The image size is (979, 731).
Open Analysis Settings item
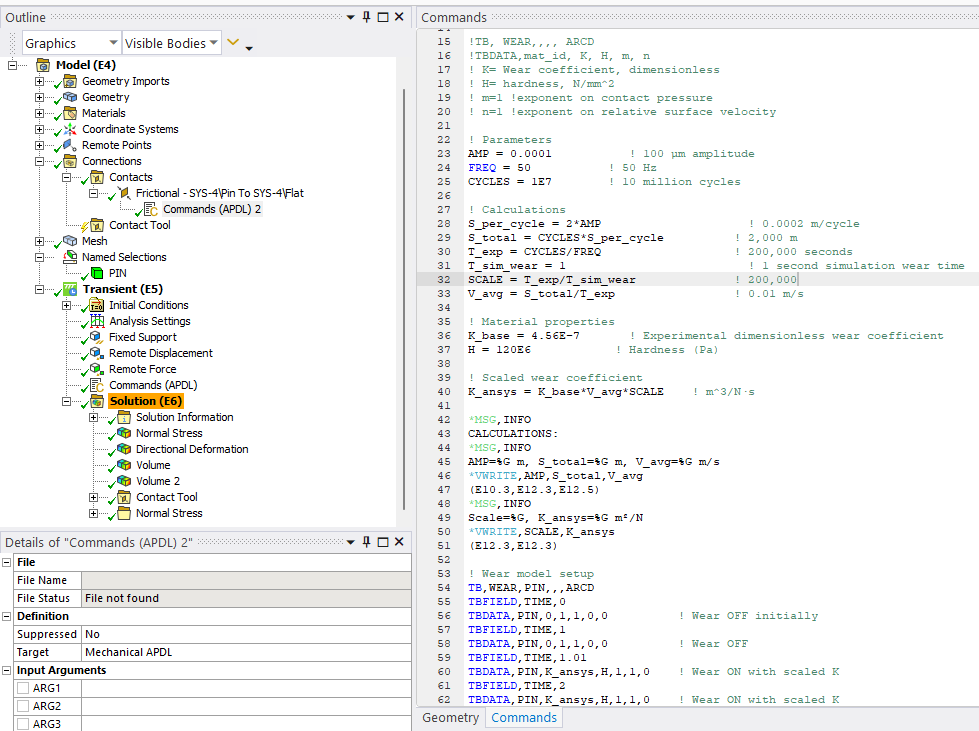[149, 321]
